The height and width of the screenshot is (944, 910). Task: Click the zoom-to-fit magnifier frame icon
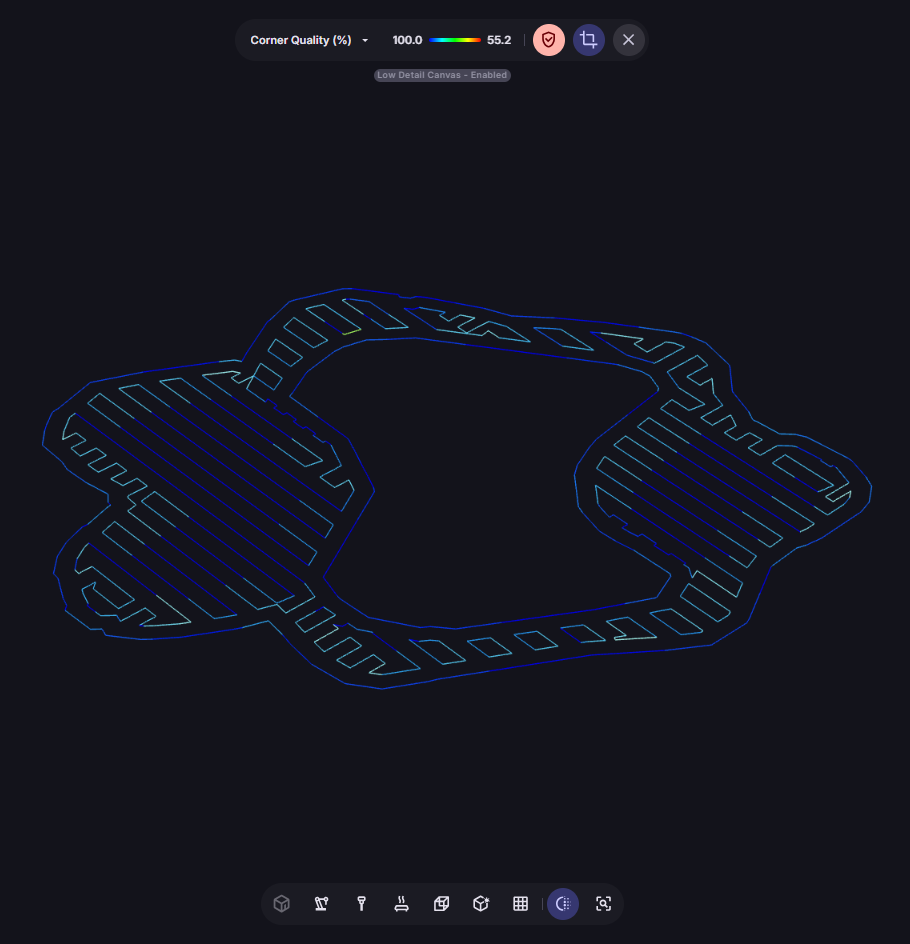point(603,904)
